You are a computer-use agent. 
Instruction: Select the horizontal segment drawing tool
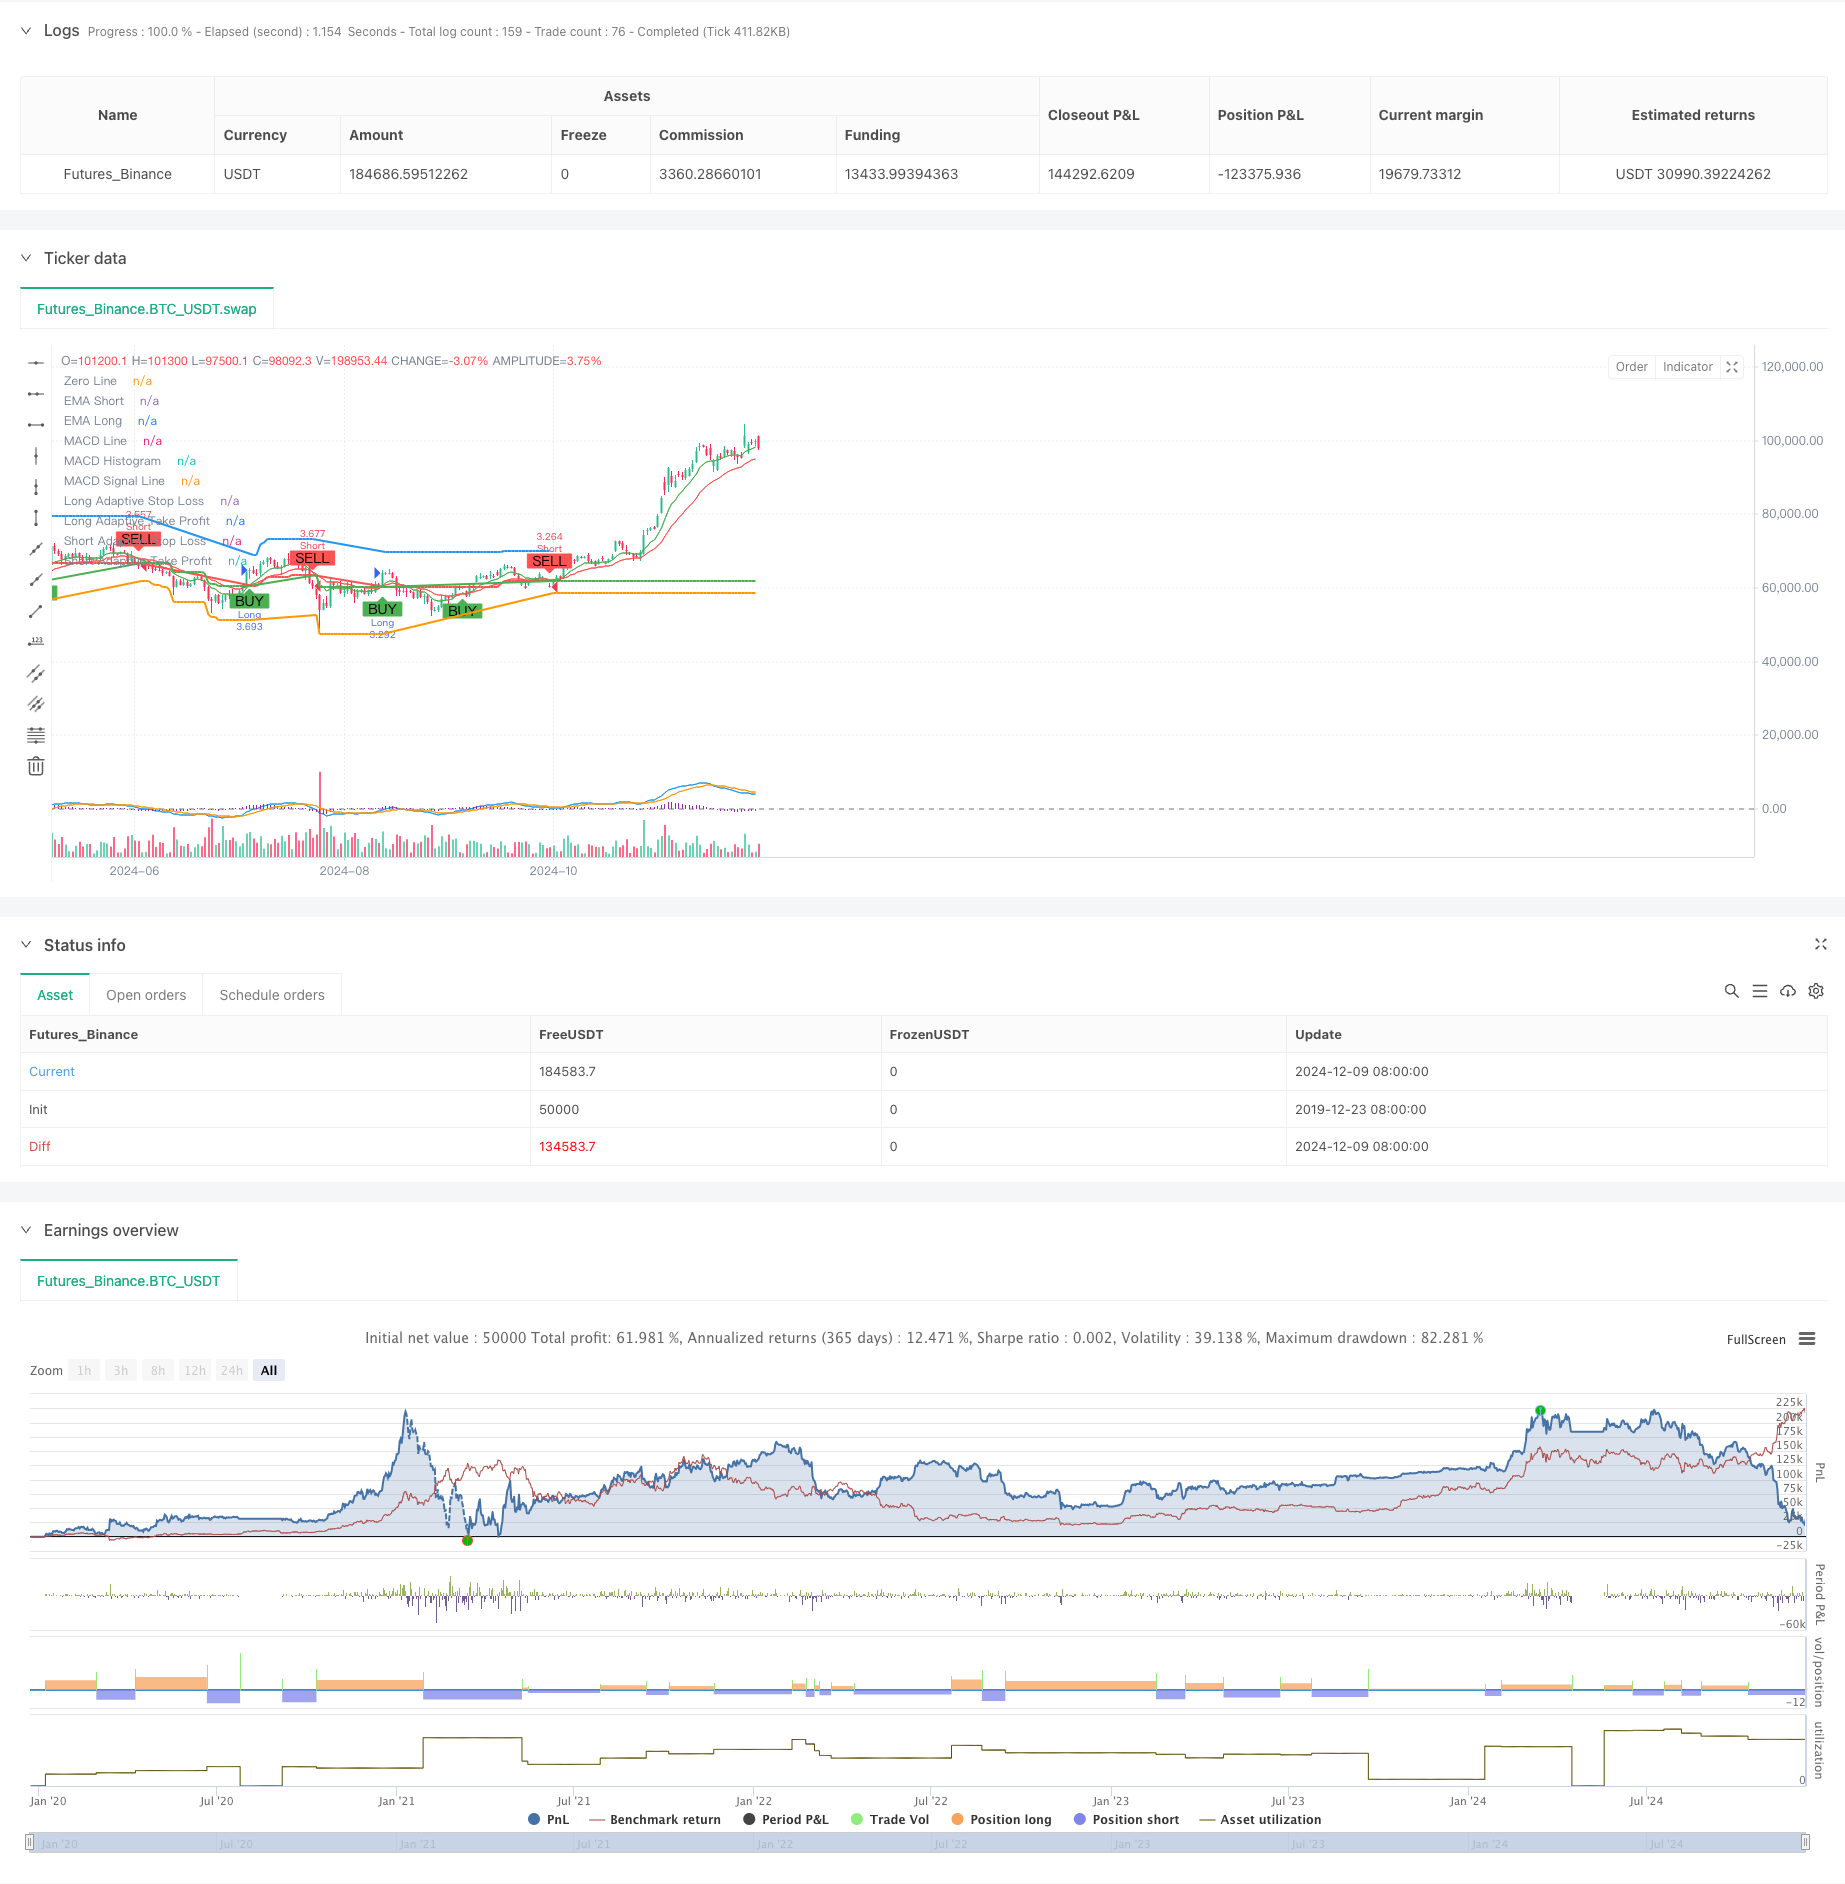[36, 425]
